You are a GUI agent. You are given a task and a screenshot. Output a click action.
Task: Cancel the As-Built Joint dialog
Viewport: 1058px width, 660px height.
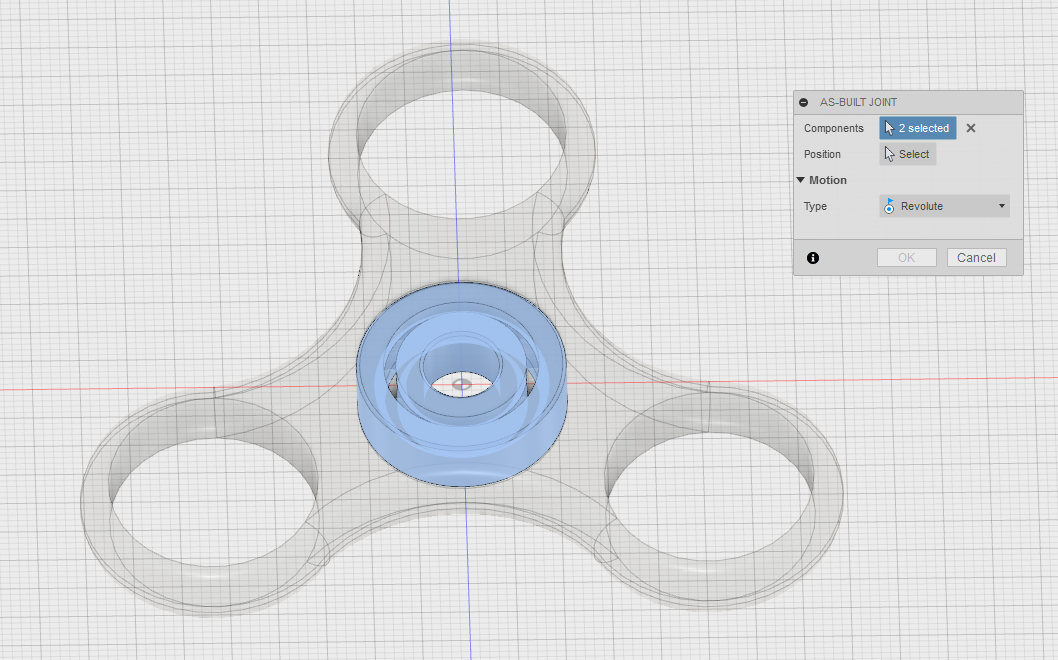point(976,258)
